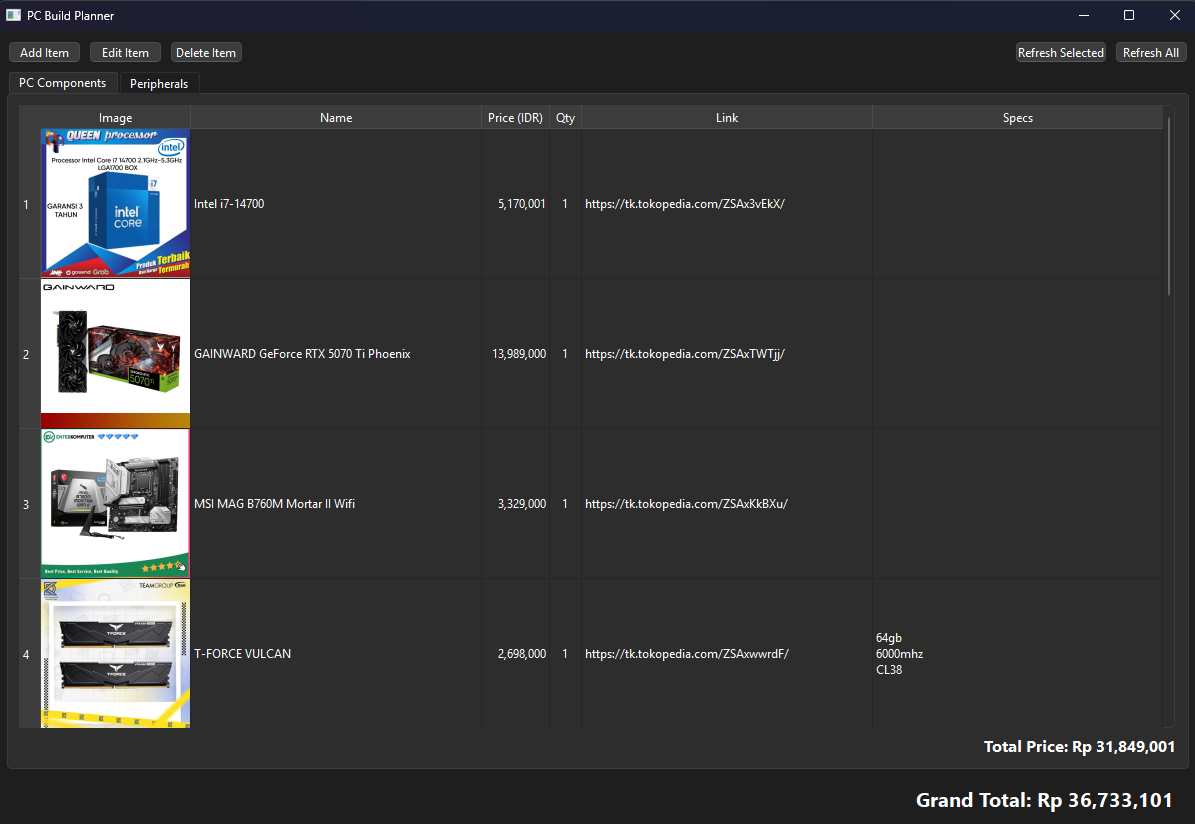
Task: Click the Specs column header
Action: 1017,117
